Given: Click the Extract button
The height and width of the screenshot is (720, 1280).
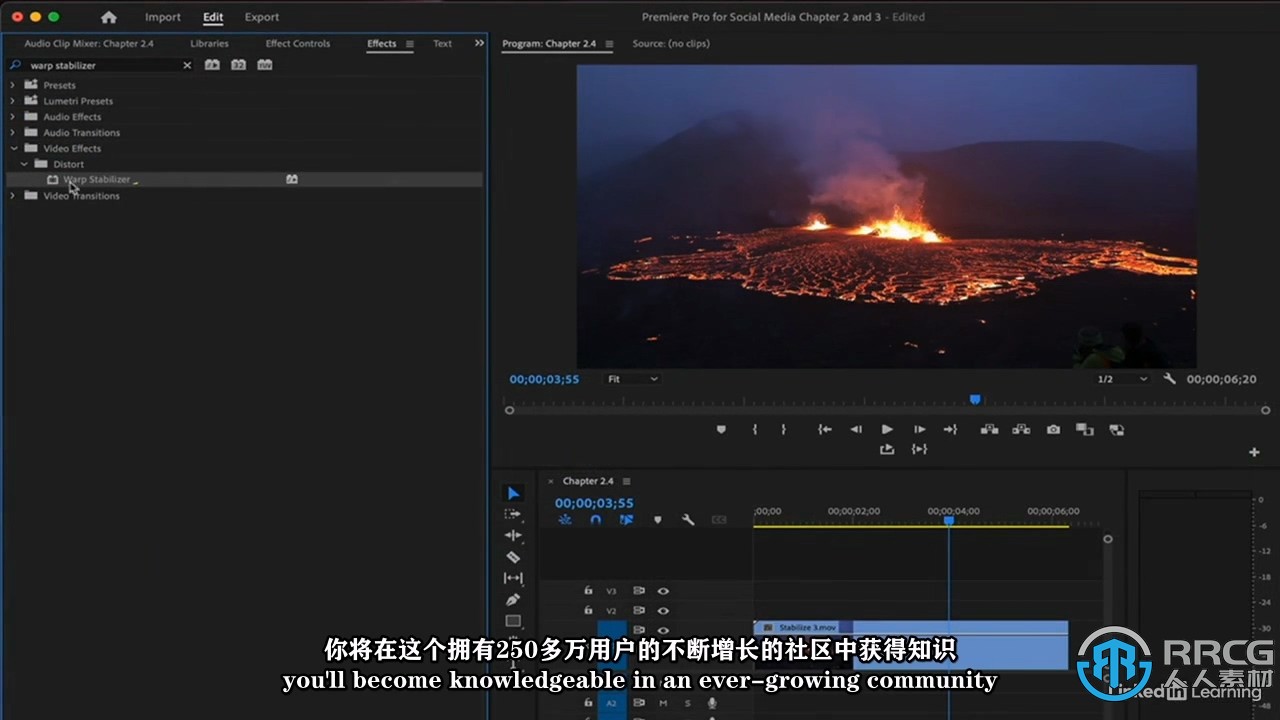Looking at the screenshot, I should pyautogui.click(x=1021, y=429).
